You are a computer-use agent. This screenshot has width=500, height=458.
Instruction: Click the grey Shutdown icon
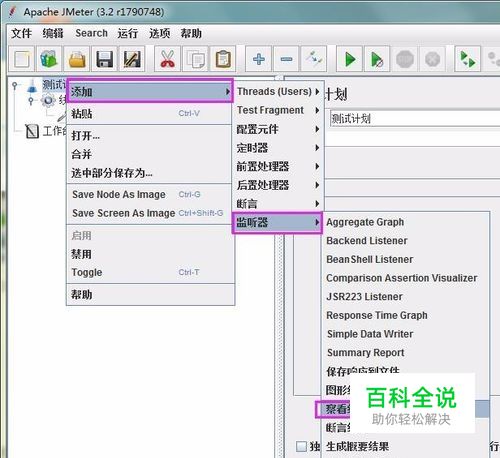(432, 59)
